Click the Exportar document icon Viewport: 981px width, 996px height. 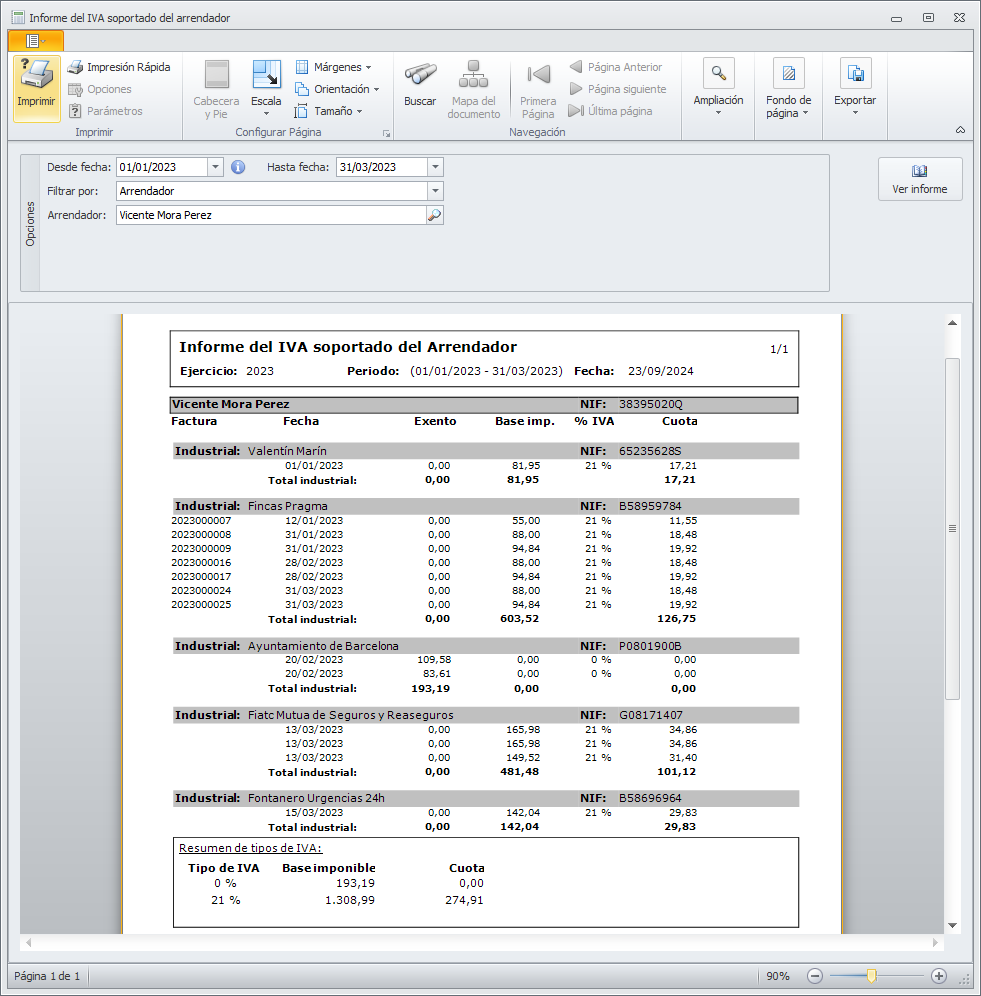point(855,74)
